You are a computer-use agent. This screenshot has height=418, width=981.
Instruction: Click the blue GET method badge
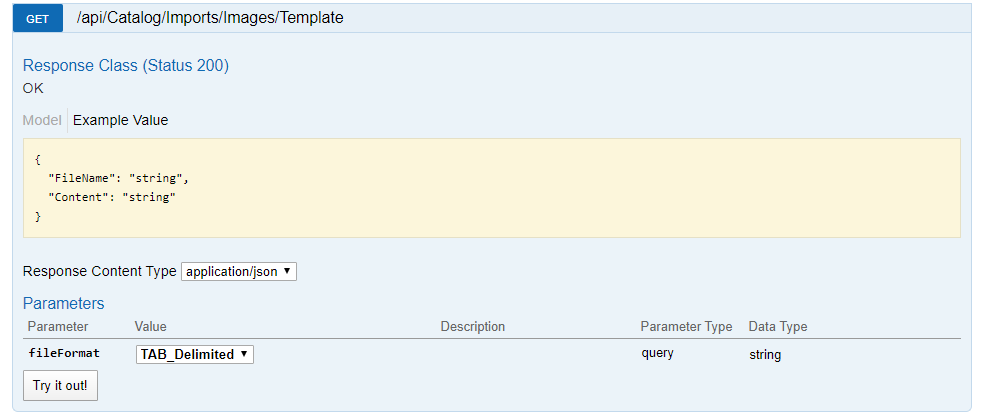pyautogui.click(x=38, y=18)
